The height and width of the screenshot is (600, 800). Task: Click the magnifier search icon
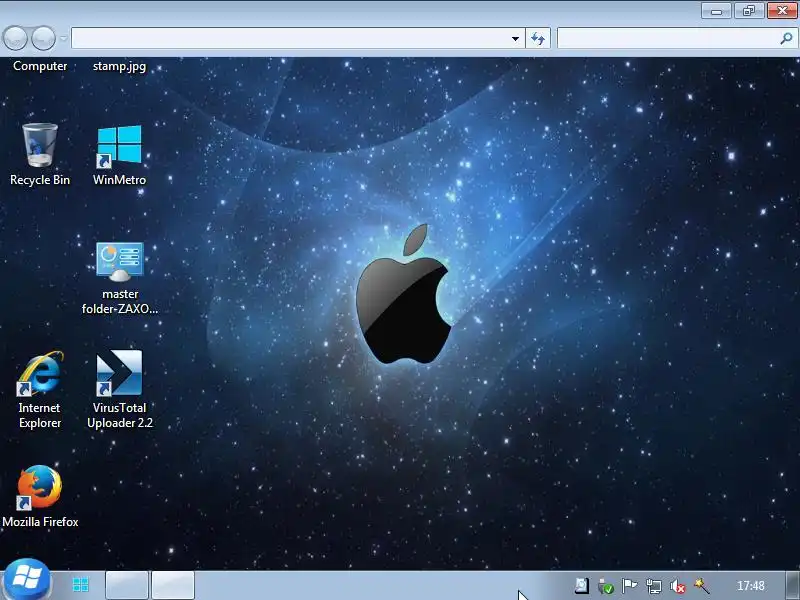pyautogui.click(x=786, y=38)
